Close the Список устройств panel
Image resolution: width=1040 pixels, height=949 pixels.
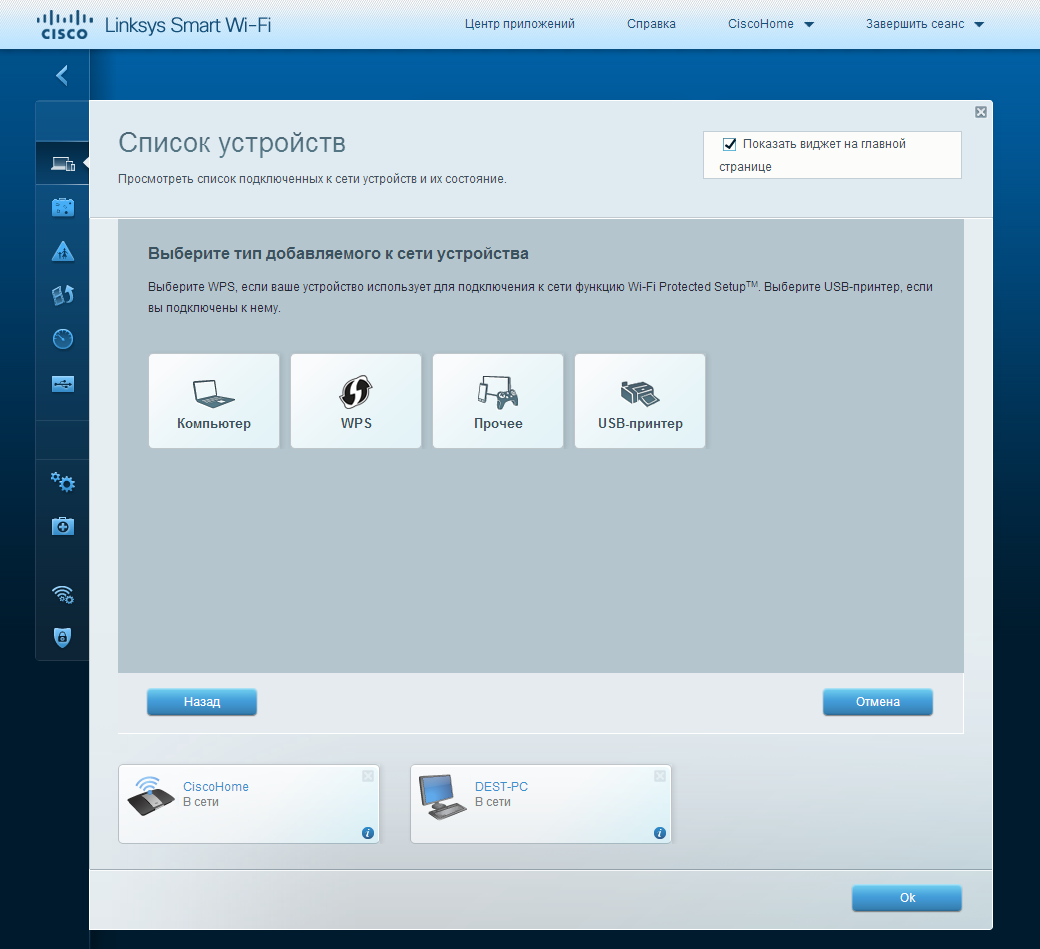tap(981, 112)
